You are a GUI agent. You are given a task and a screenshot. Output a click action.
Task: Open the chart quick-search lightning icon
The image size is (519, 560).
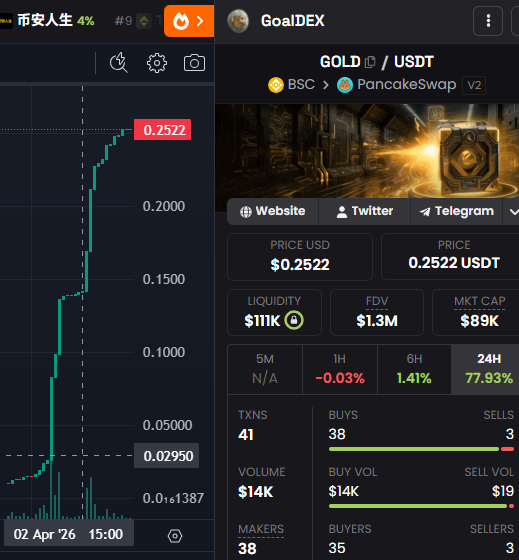pyautogui.click(x=119, y=63)
